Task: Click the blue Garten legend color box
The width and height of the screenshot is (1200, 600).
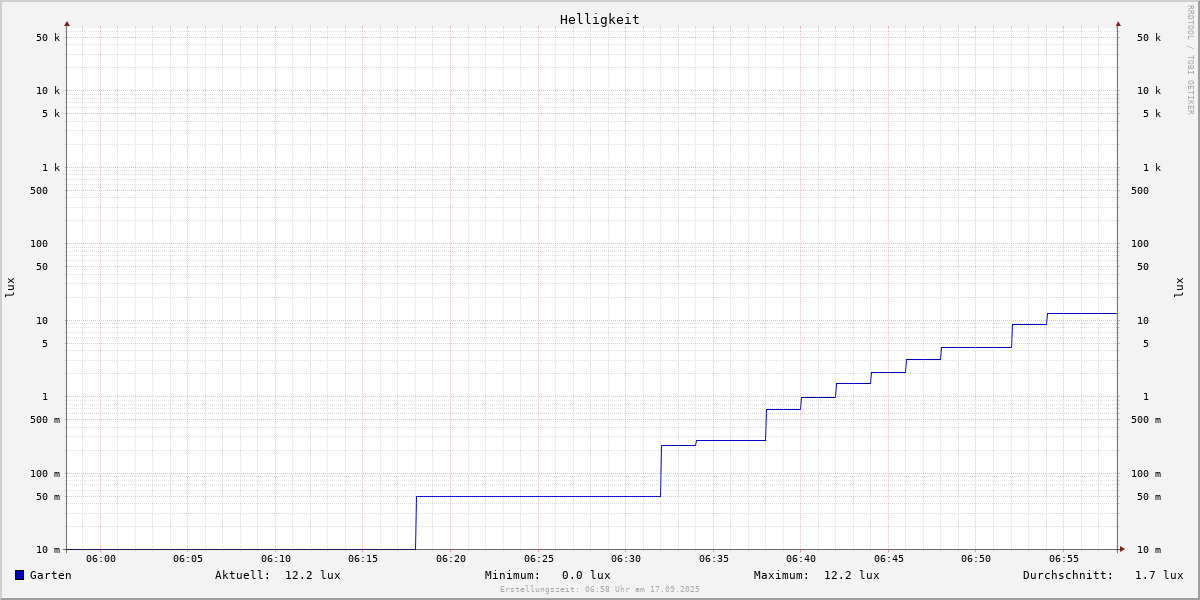Action: pos(19,575)
